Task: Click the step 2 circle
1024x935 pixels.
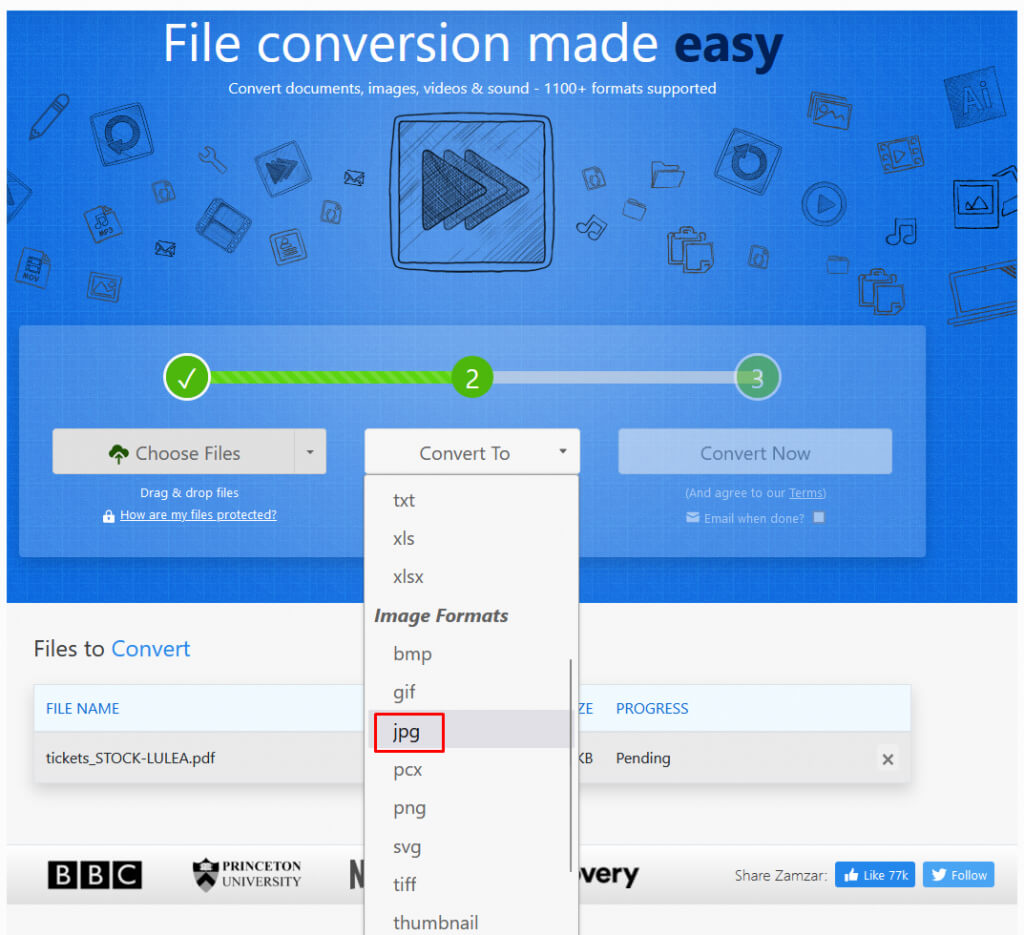Action: [472, 377]
